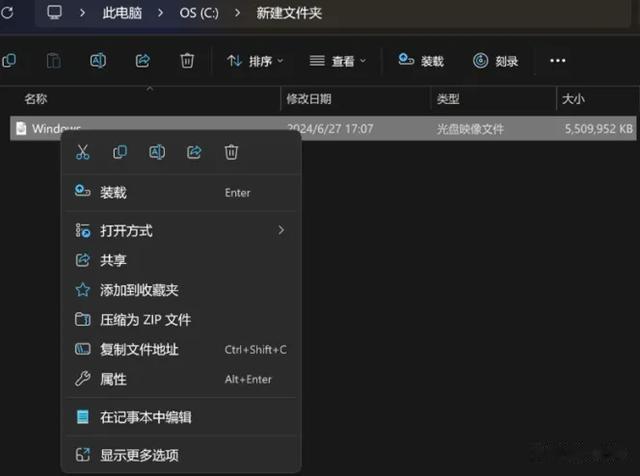Open the 排序 sort dropdown
This screenshot has width=640, height=476.
pos(255,61)
